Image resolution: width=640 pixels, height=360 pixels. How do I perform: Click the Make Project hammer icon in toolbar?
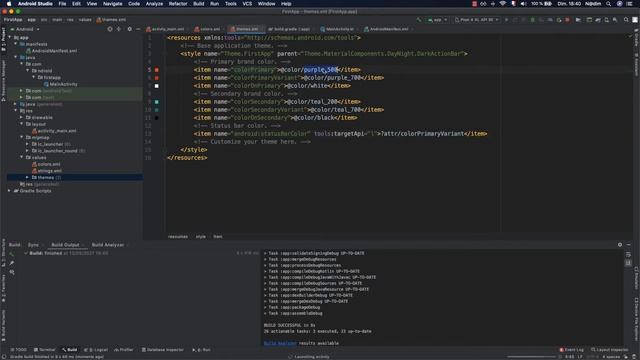[x=419, y=20]
